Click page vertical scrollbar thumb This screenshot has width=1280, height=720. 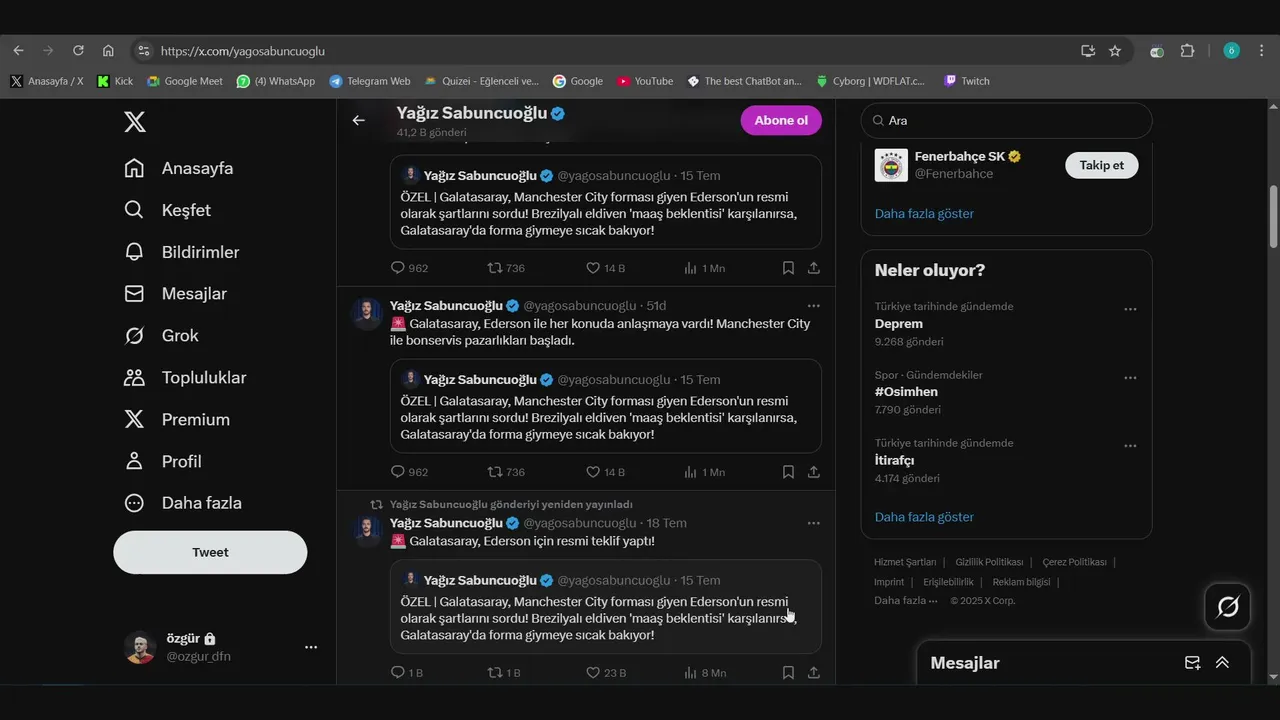click(x=1274, y=216)
